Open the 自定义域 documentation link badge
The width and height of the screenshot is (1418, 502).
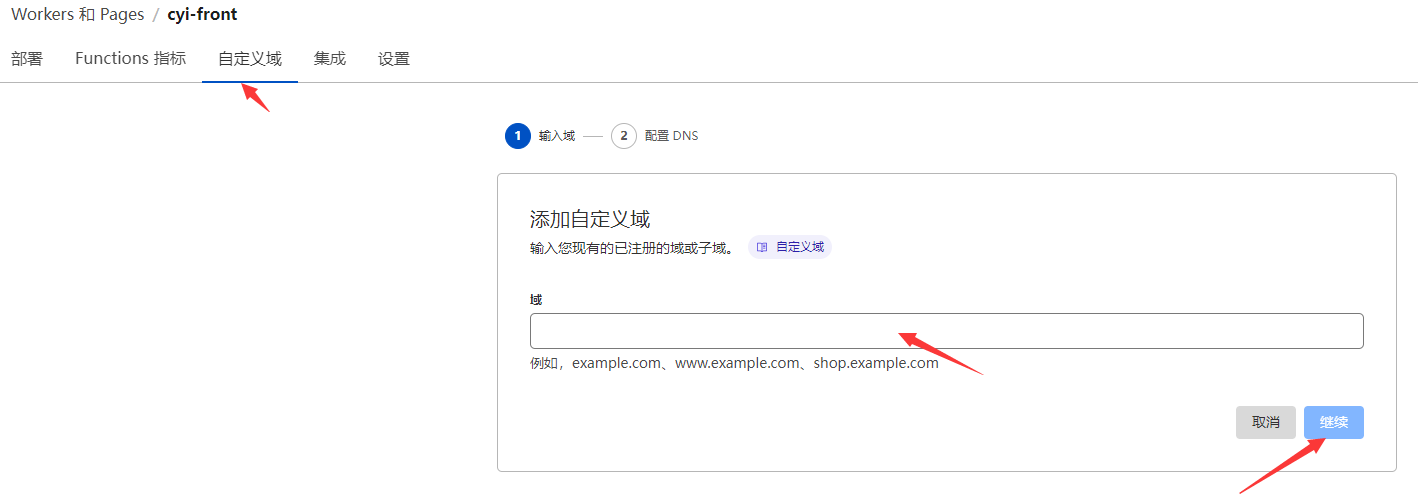(x=790, y=247)
